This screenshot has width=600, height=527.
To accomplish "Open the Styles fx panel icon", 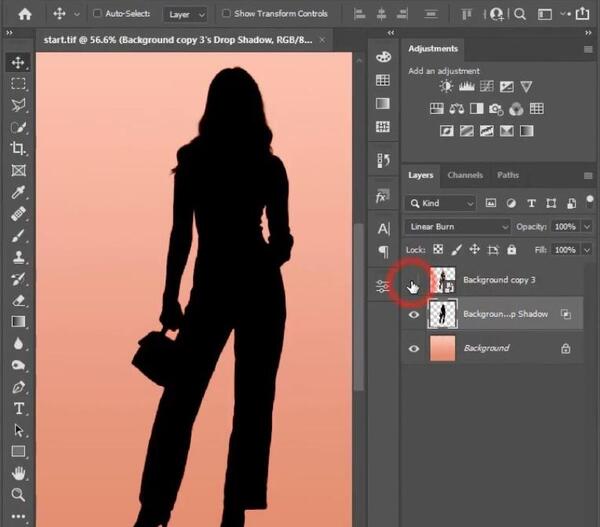I will pos(383,196).
